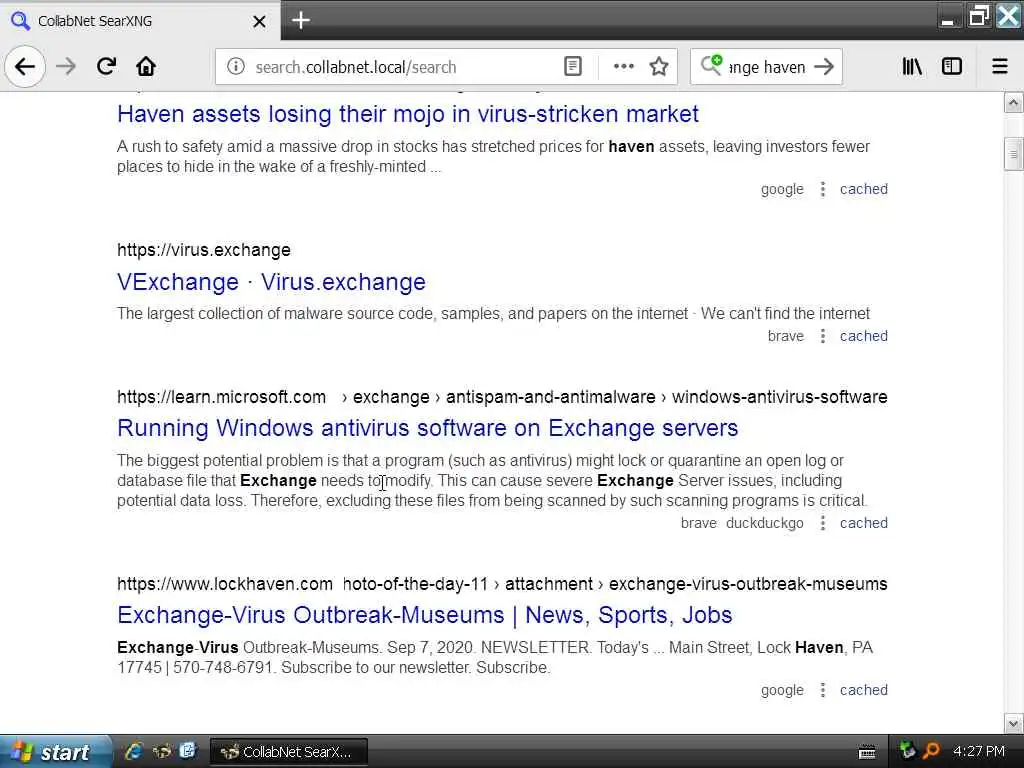Bookmark this page with the star
1024x768 pixels.
659,67
